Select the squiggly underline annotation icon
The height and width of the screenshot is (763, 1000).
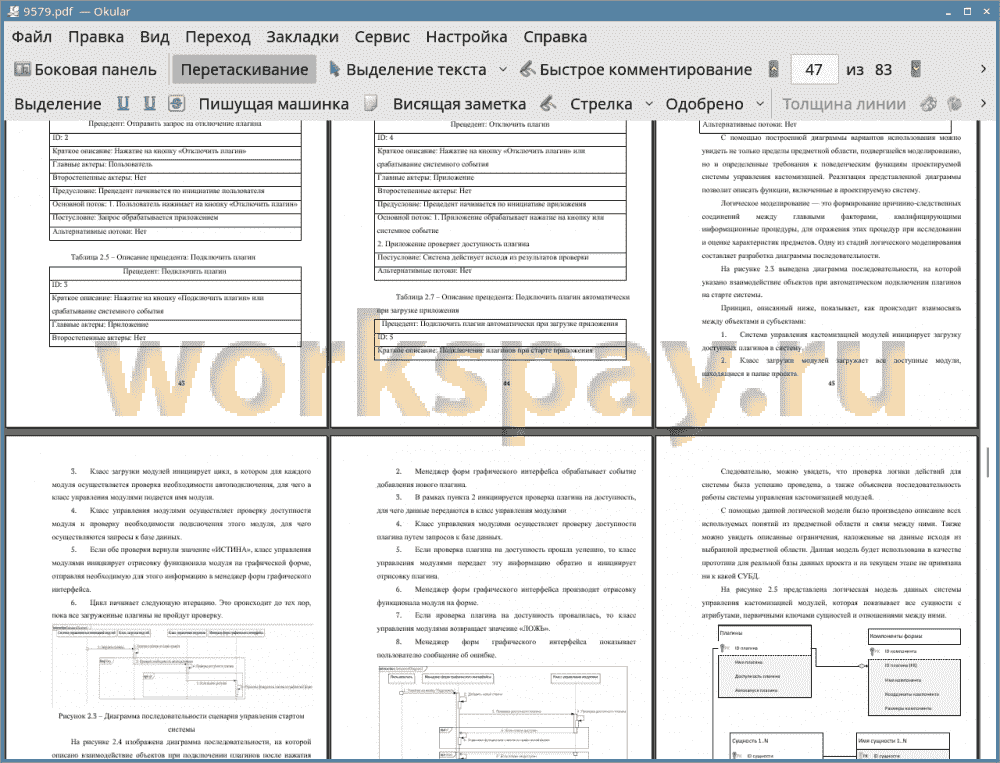pos(149,103)
